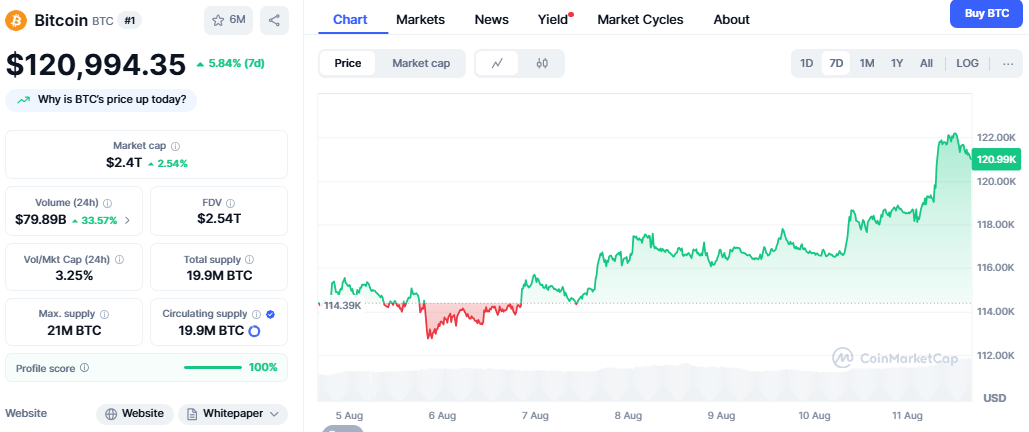Click the circulating supply progress ring icon
The height and width of the screenshot is (432, 1029).
click(254, 331)
